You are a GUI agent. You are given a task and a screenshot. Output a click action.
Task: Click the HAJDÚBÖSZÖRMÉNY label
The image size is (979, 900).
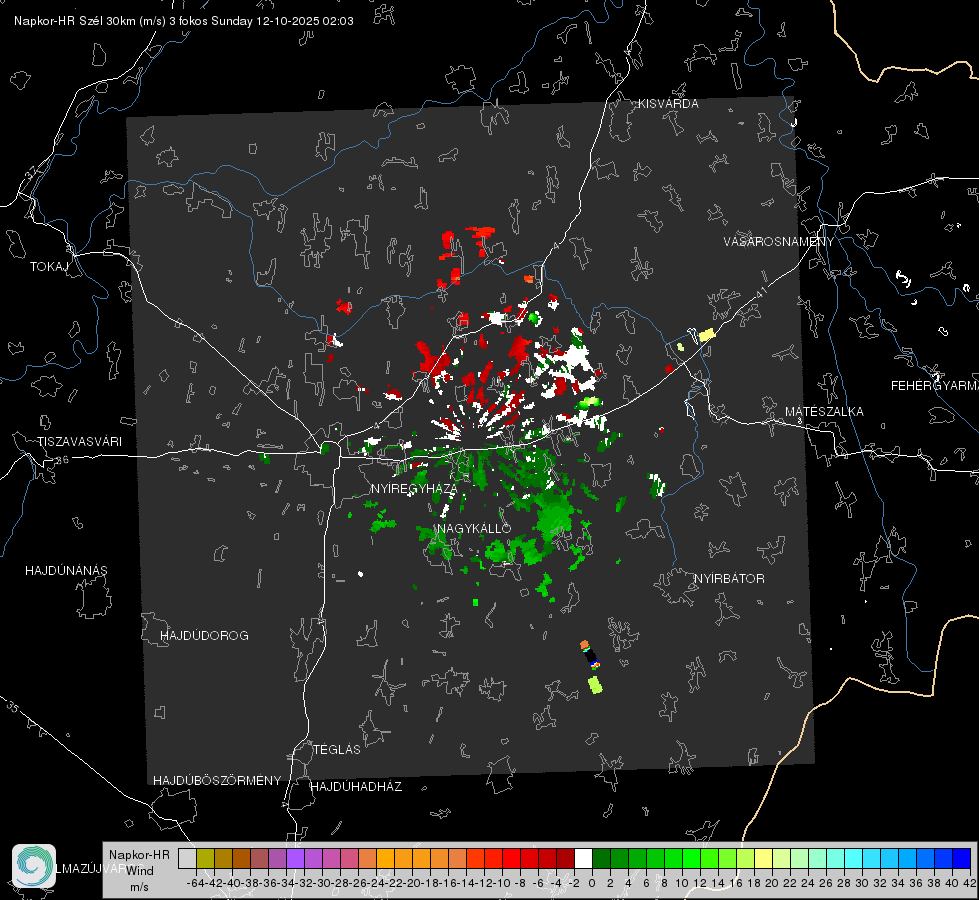click(217, 781)
